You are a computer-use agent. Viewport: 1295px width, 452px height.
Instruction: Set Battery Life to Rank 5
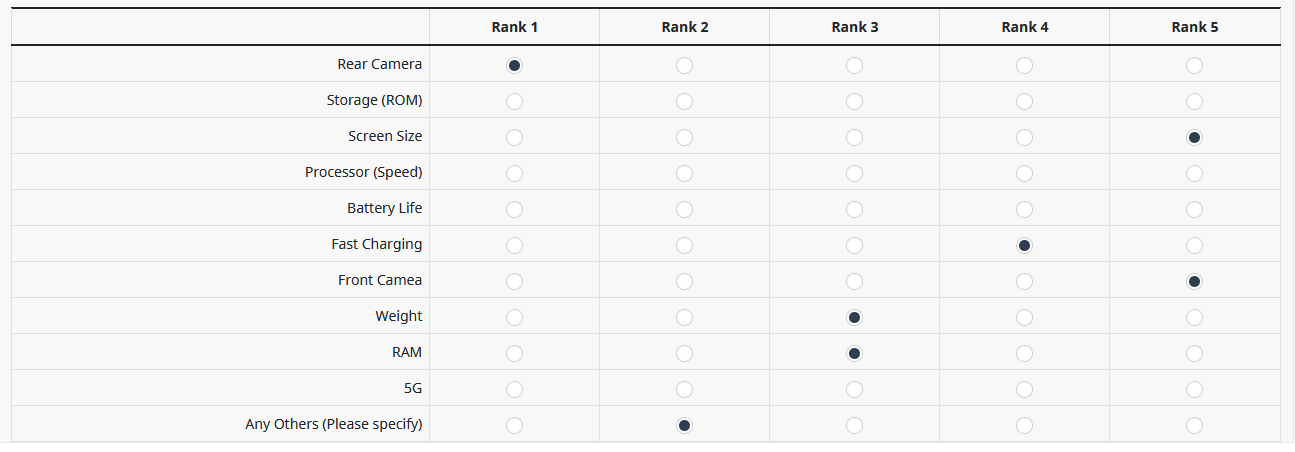click(1194, 210)
